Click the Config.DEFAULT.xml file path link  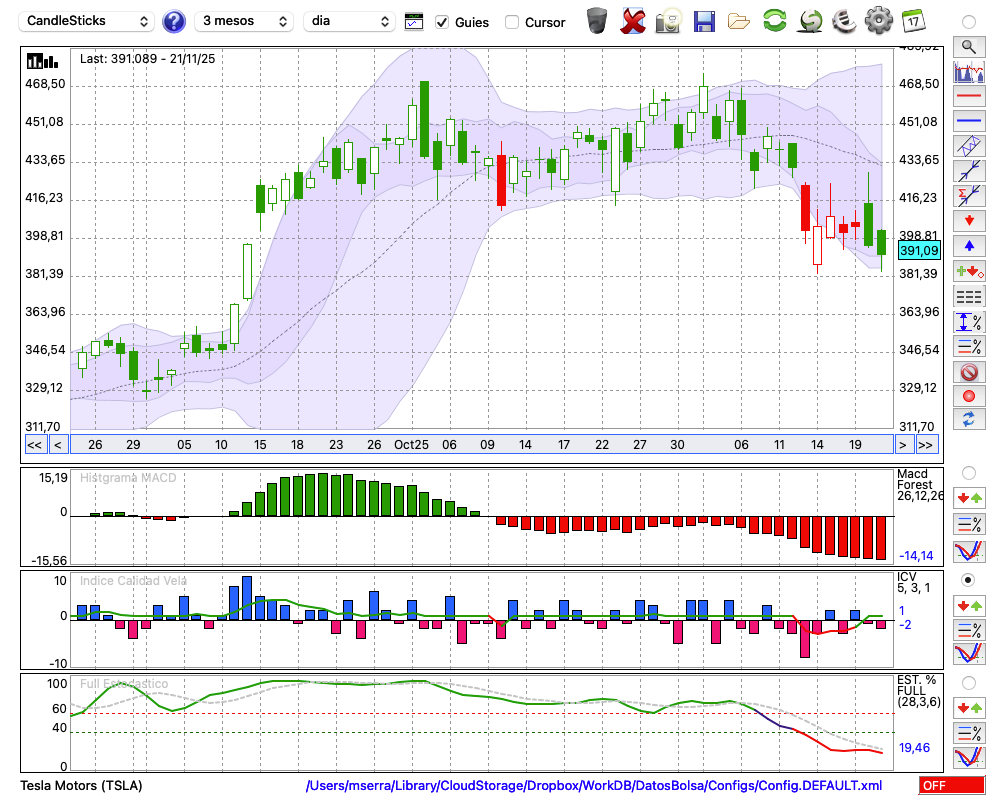click(594, 785)
